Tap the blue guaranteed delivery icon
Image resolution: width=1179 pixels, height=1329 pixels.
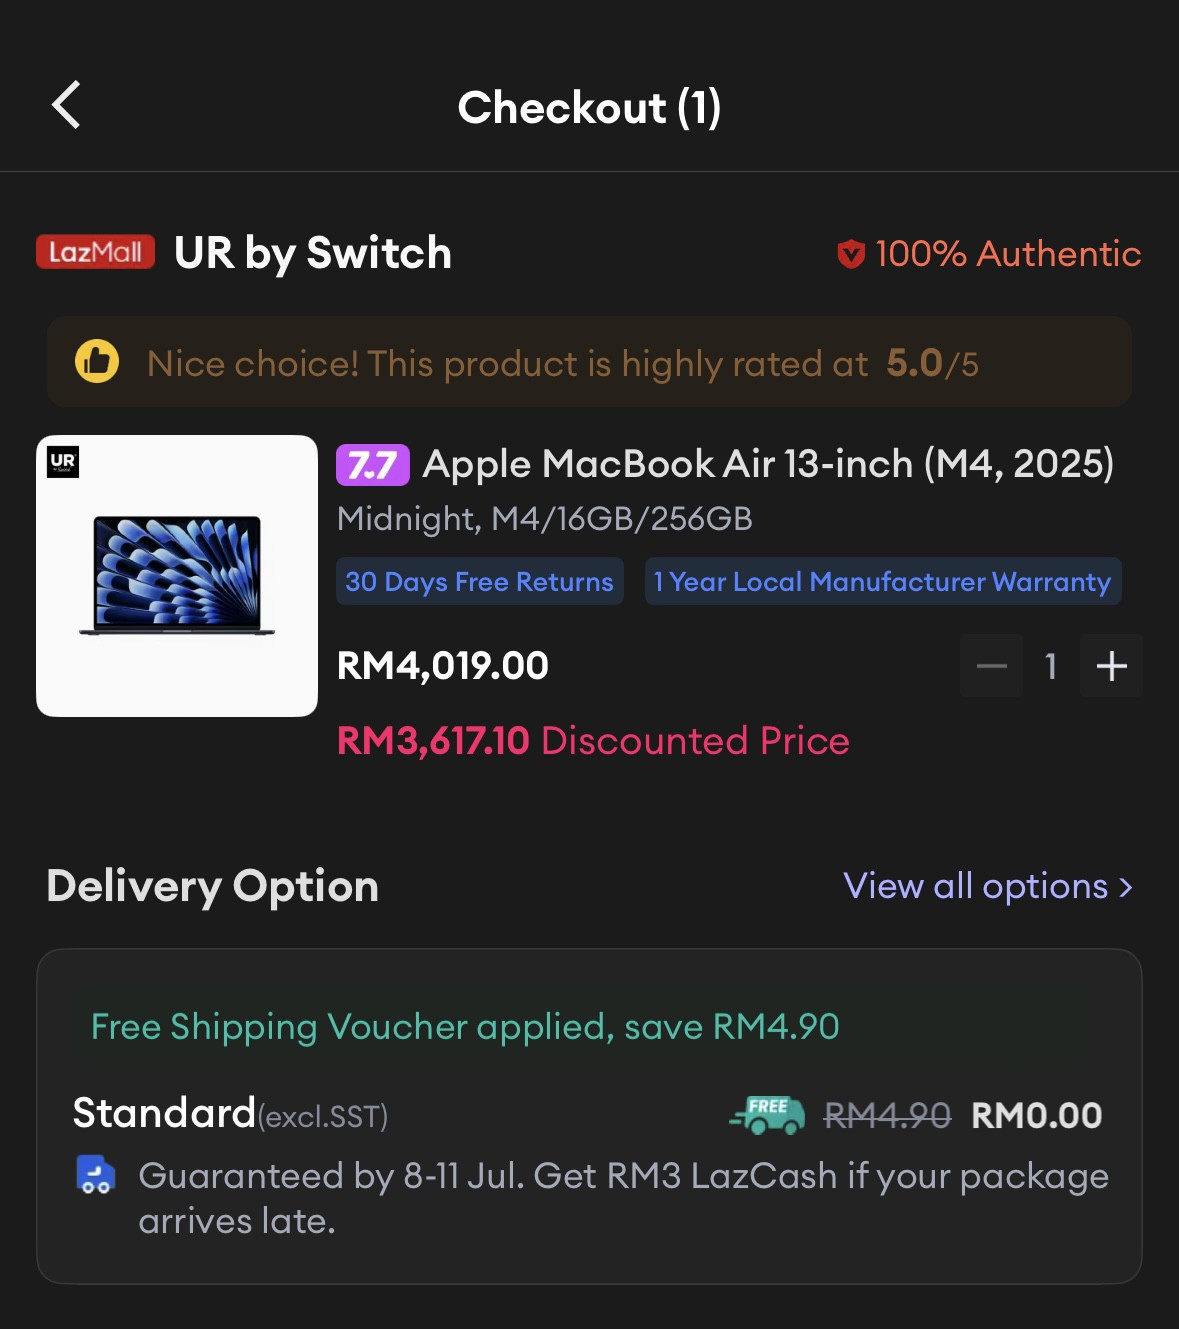pos(96,1175)
